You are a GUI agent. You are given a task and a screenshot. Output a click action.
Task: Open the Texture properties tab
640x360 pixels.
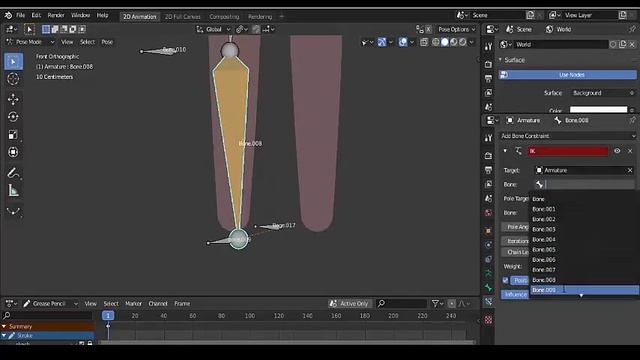(489, 320)
